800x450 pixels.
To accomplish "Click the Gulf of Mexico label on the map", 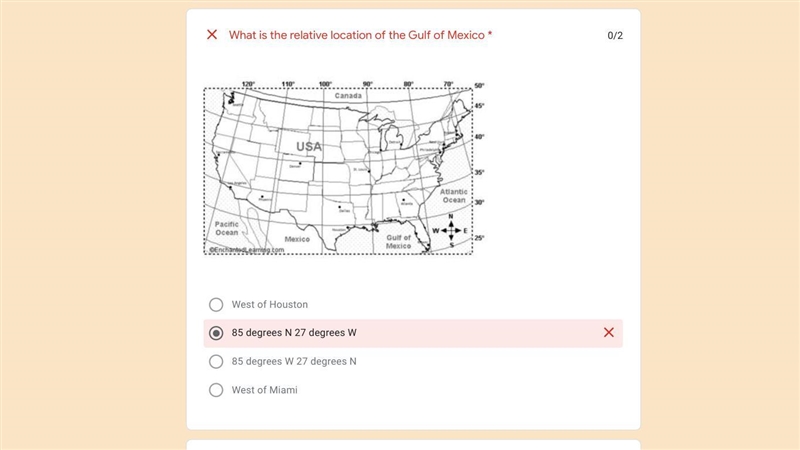I will 398,242.
